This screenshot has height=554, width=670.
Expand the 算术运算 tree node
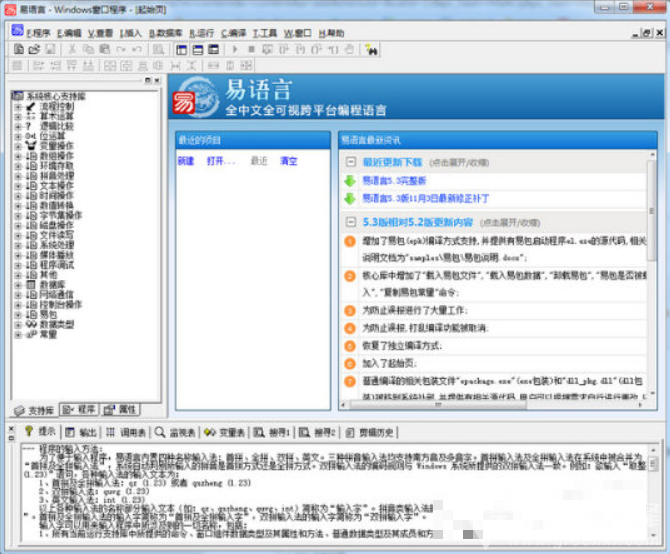(18, 116)
